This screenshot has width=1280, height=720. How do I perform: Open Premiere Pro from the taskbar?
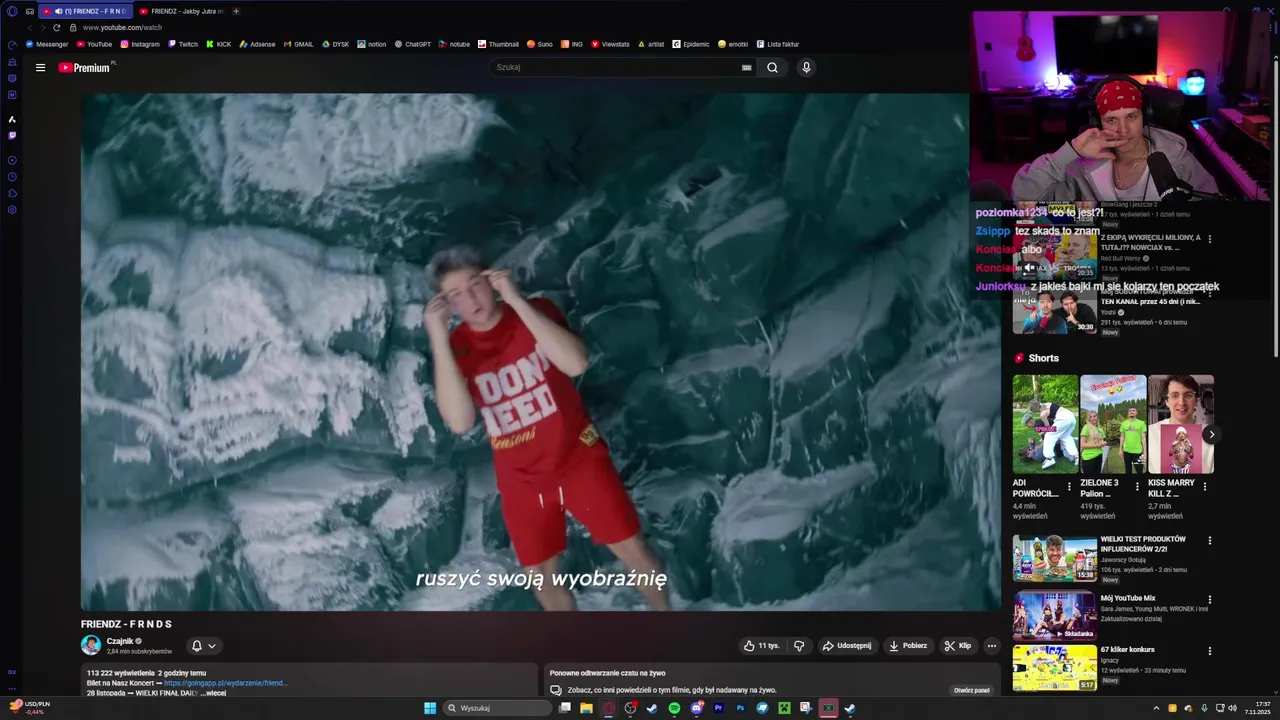pos(718,708)
